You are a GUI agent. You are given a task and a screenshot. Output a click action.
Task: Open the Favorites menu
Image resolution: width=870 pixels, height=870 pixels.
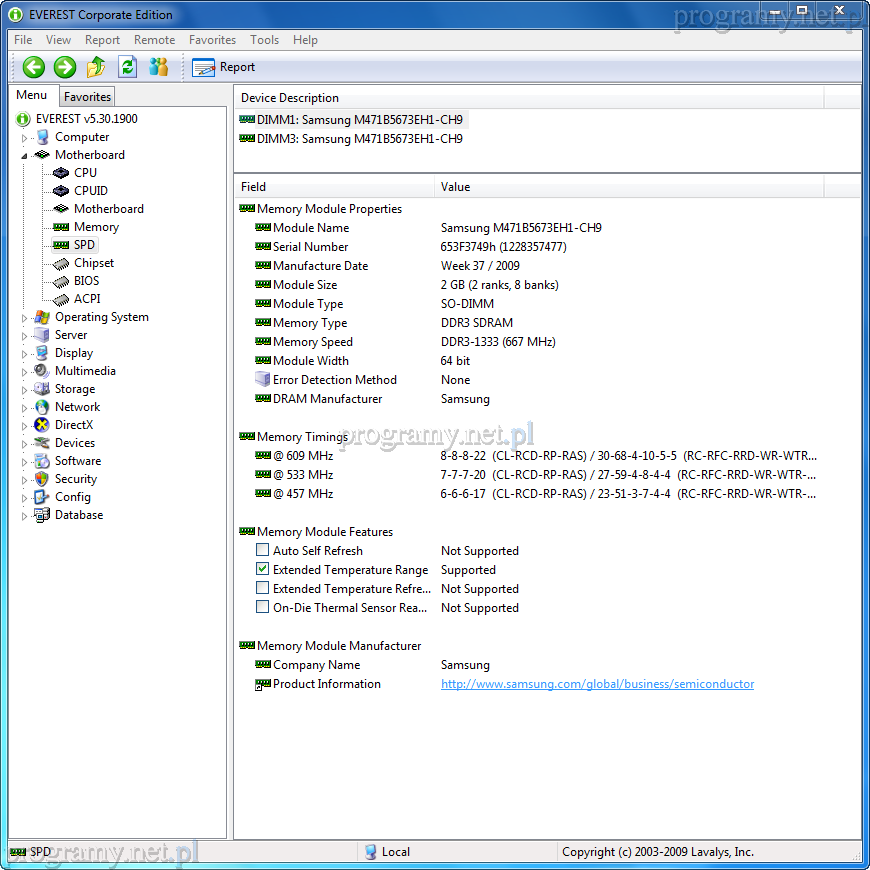point(212,40)
